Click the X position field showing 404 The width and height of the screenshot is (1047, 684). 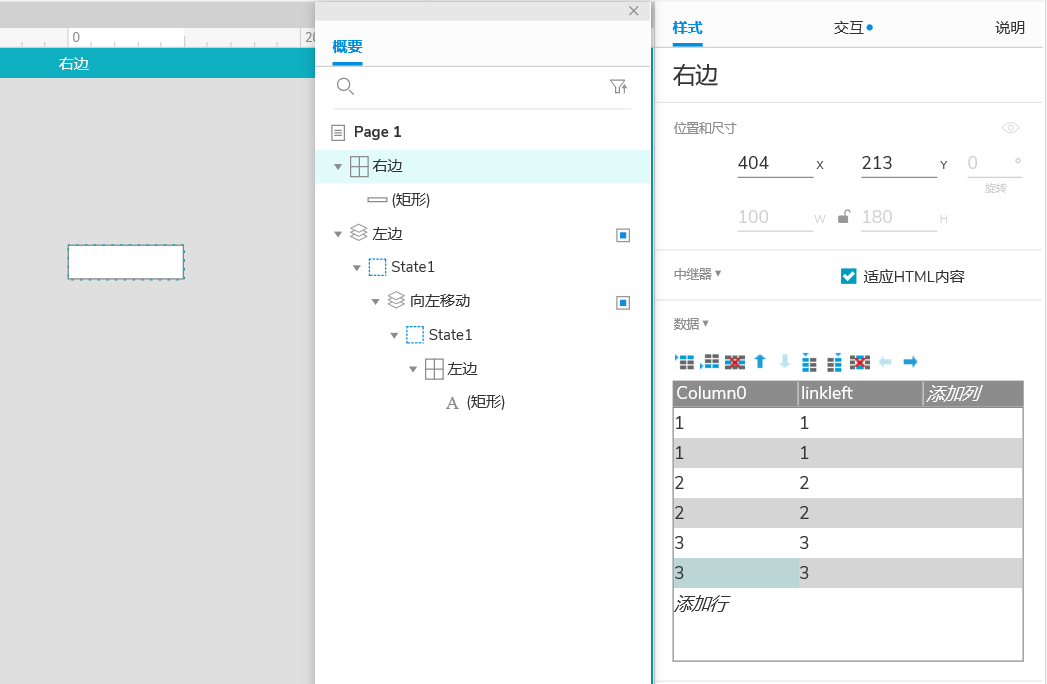click(x=775, y=163)
